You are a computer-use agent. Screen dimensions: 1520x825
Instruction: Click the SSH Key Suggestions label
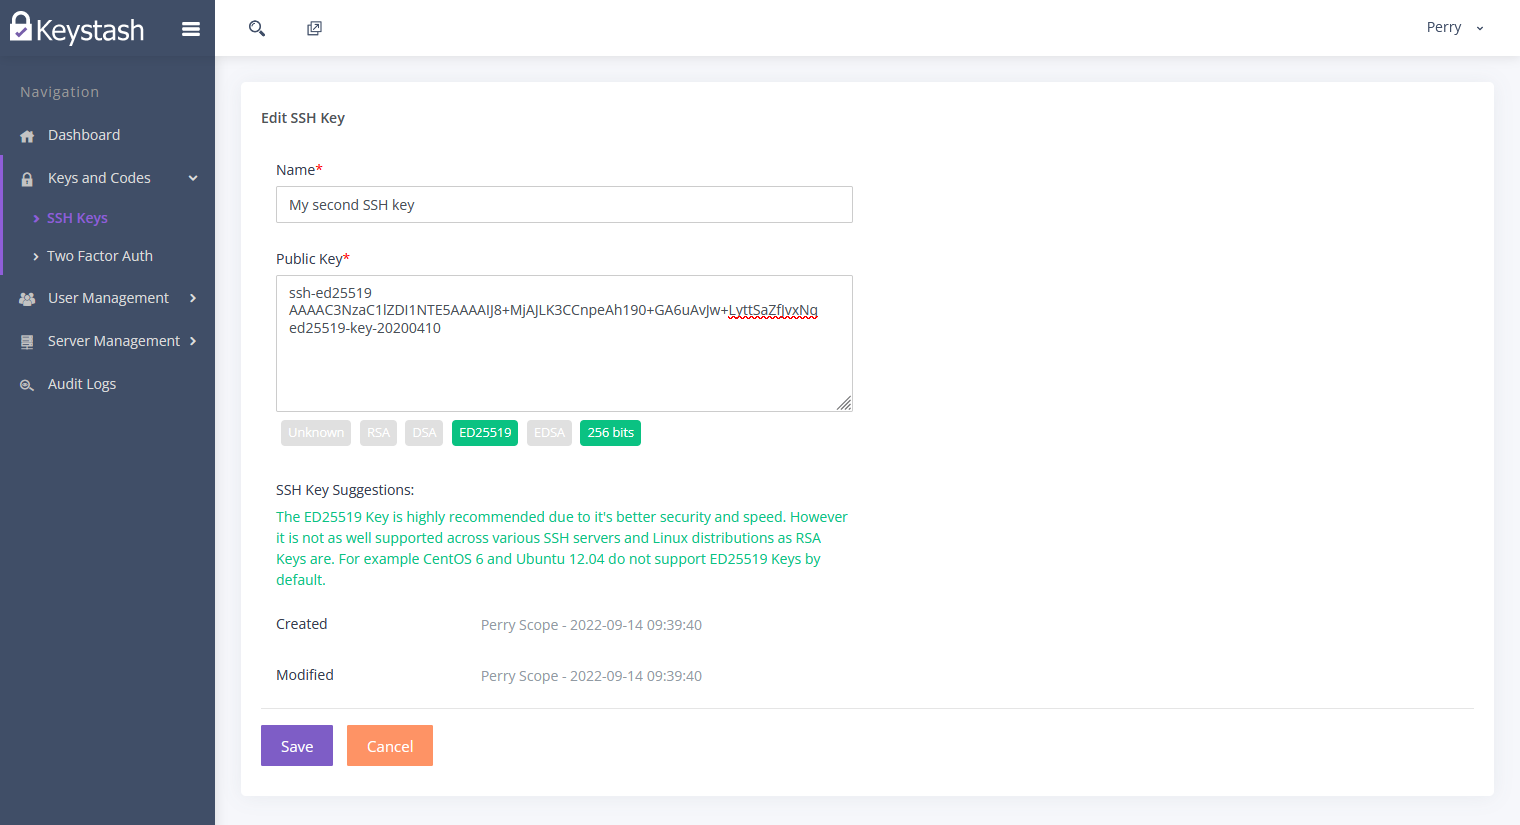pyautogui.click(x=345, y=490)
